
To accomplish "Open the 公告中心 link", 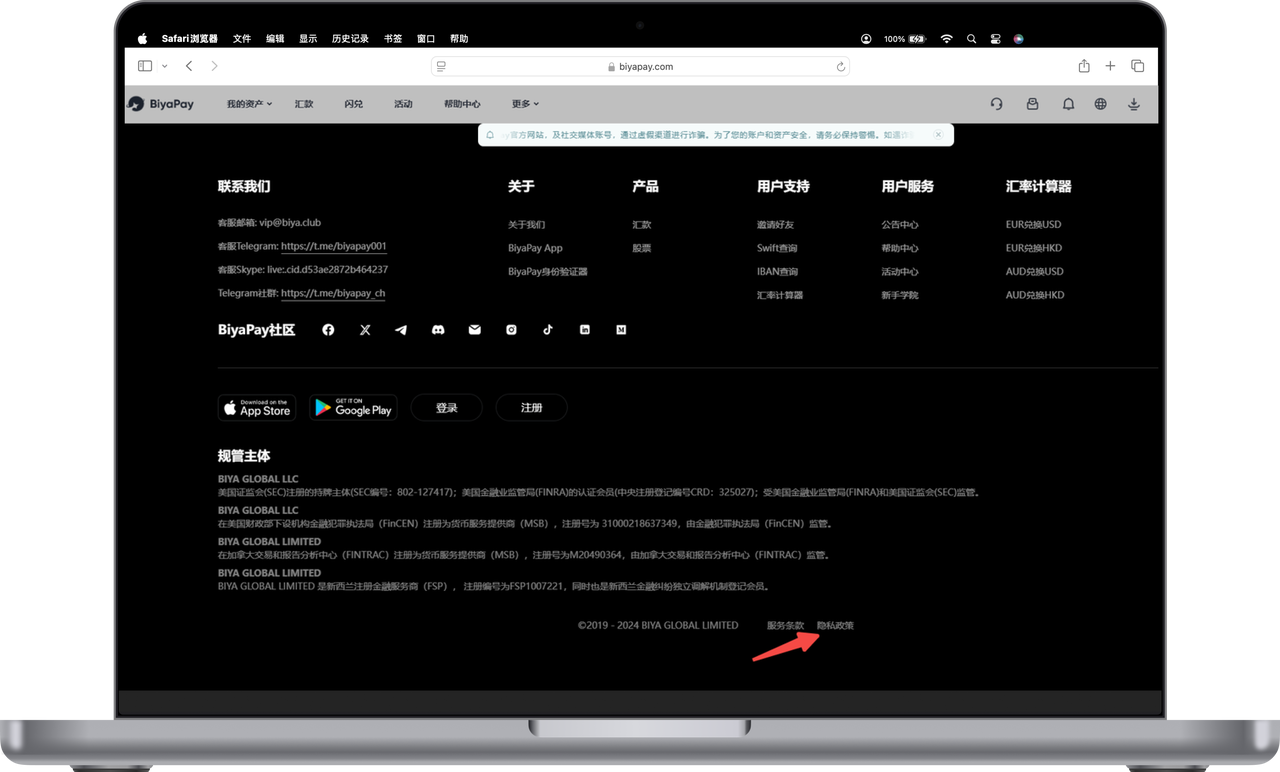I will [x=900, y=225].
